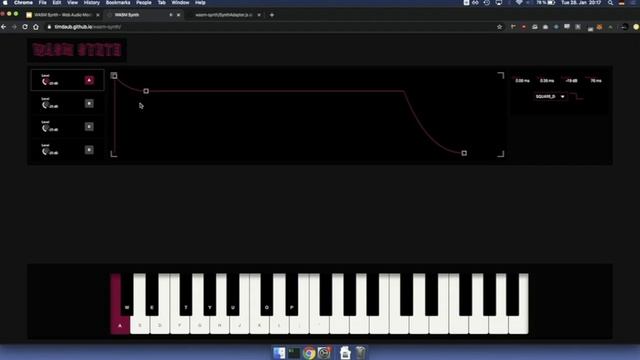Go back in browser history
This screenshot has height=360, width=640.
pos(4,27)
